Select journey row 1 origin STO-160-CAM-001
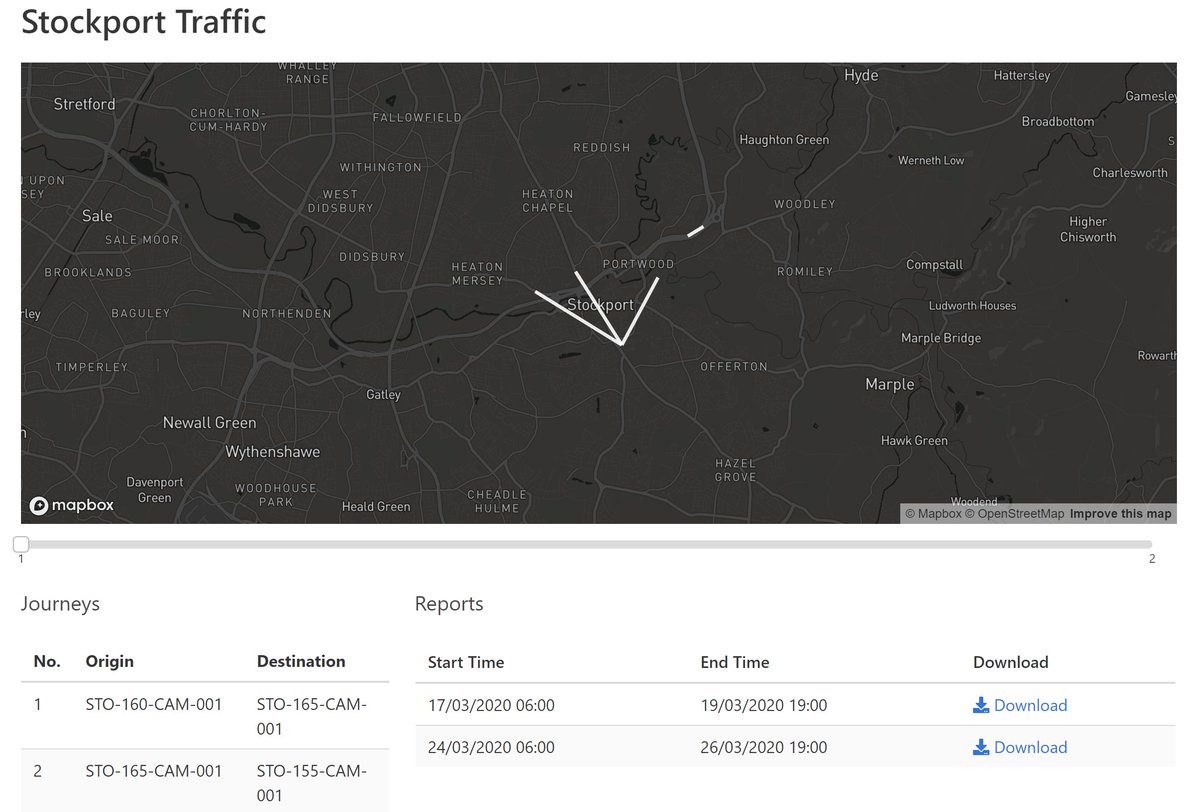 (x=154, y=704)
